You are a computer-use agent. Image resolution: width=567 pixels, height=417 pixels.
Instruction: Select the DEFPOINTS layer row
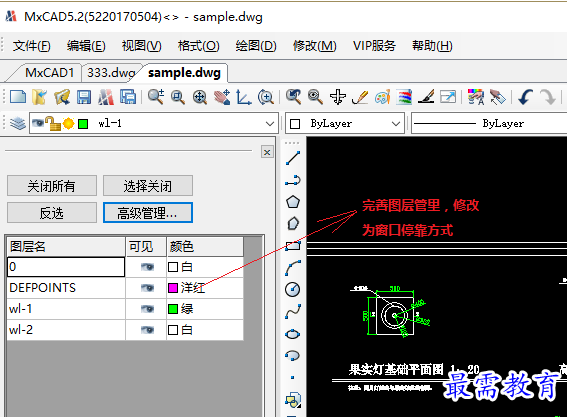click(125, 288)
